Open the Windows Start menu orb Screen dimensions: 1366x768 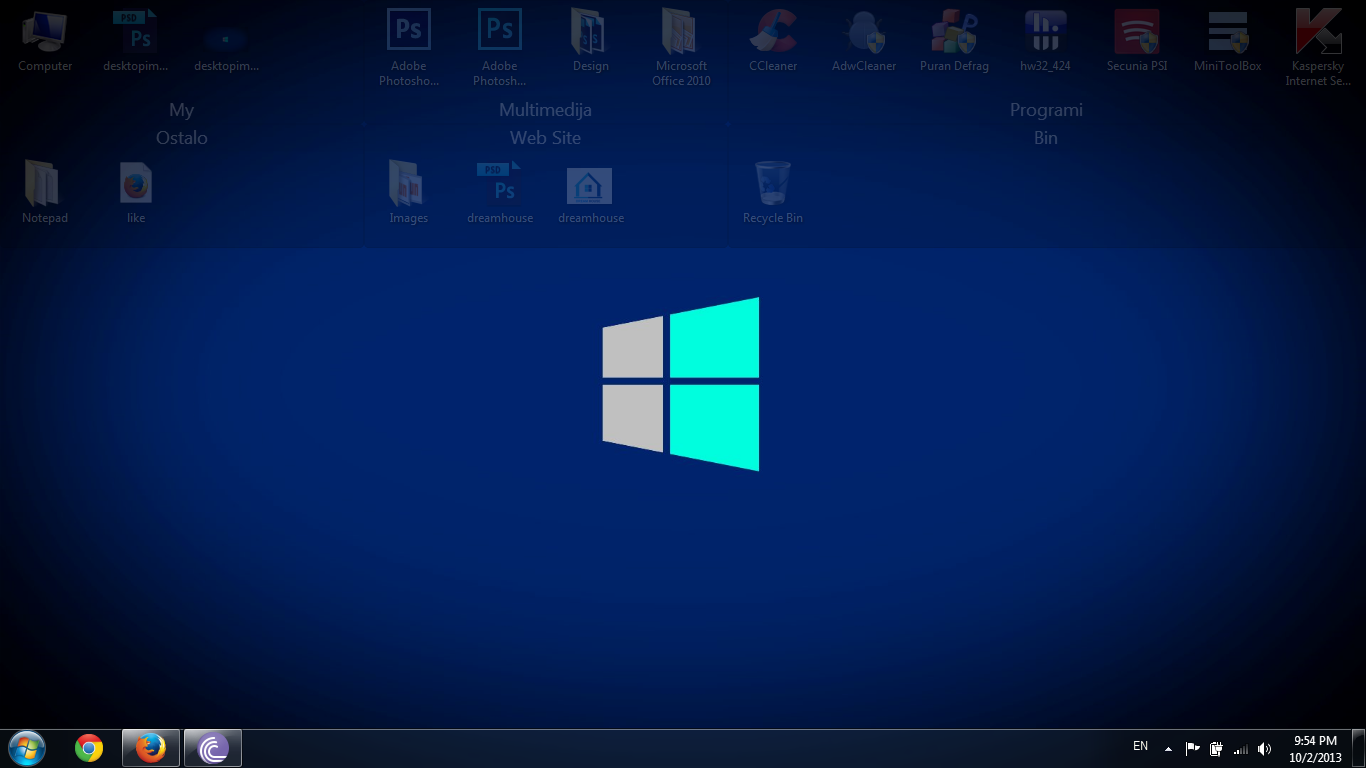pyautogui.click(x=26, y=748)
